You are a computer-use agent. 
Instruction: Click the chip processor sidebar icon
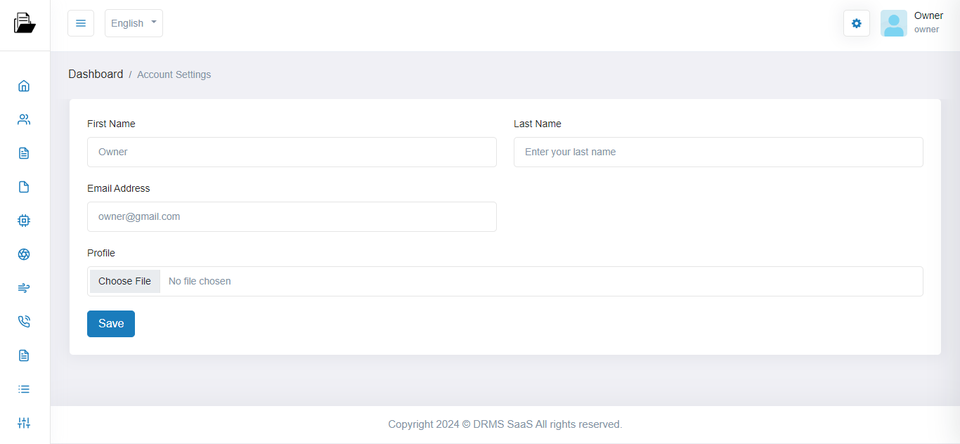(x=24, y=220)
